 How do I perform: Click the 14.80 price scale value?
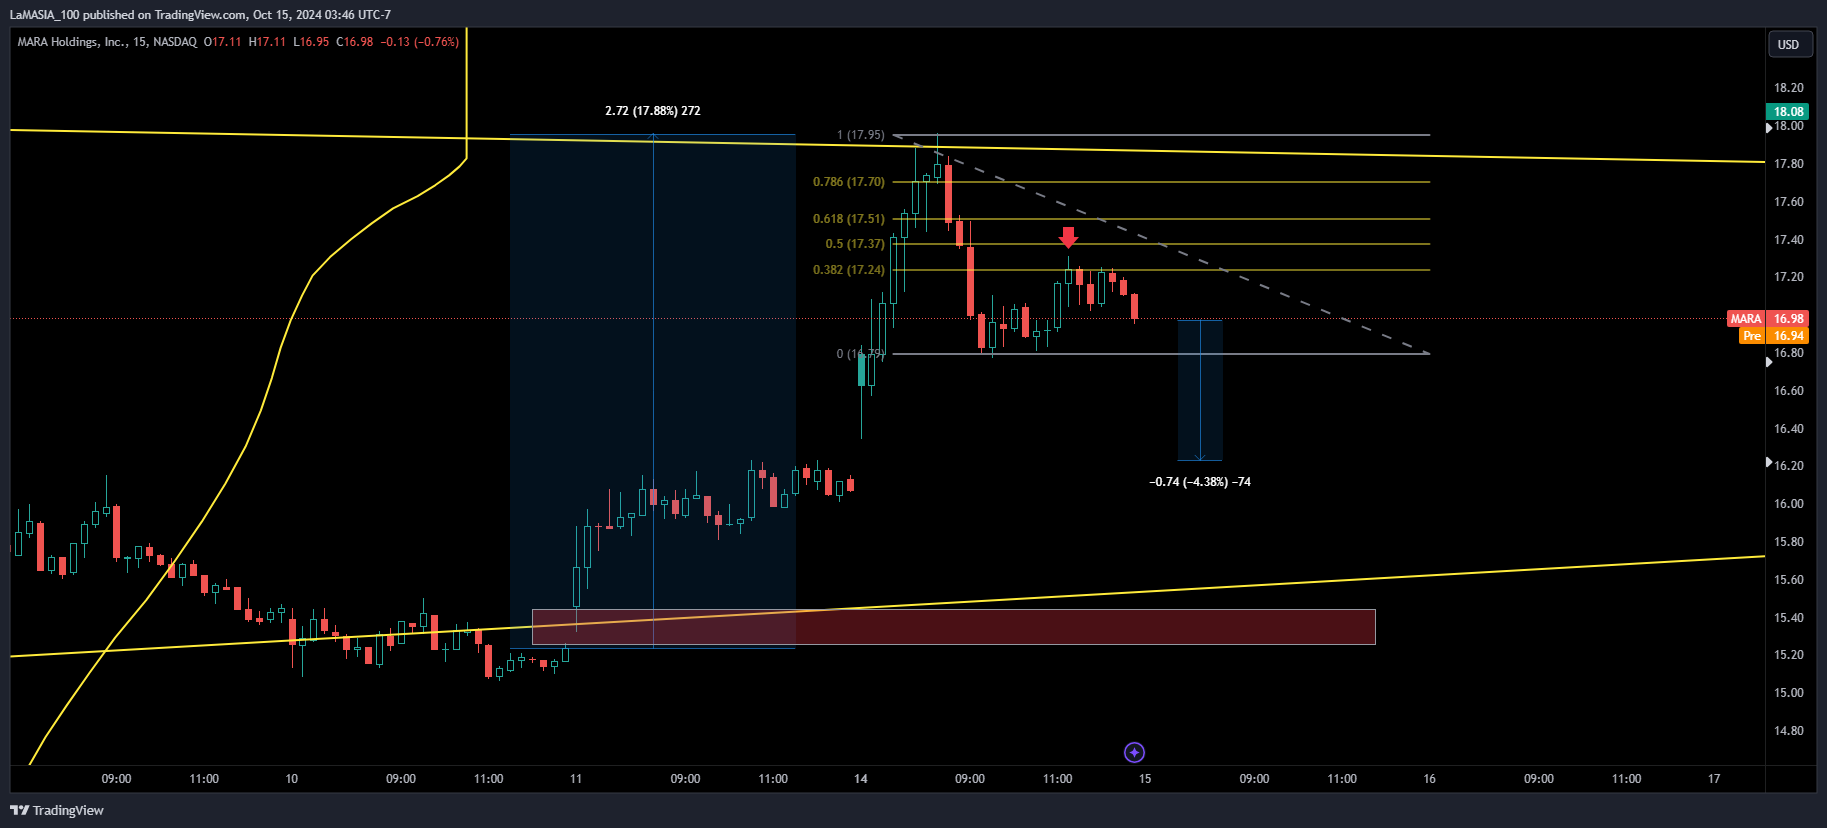(1789, 731)
